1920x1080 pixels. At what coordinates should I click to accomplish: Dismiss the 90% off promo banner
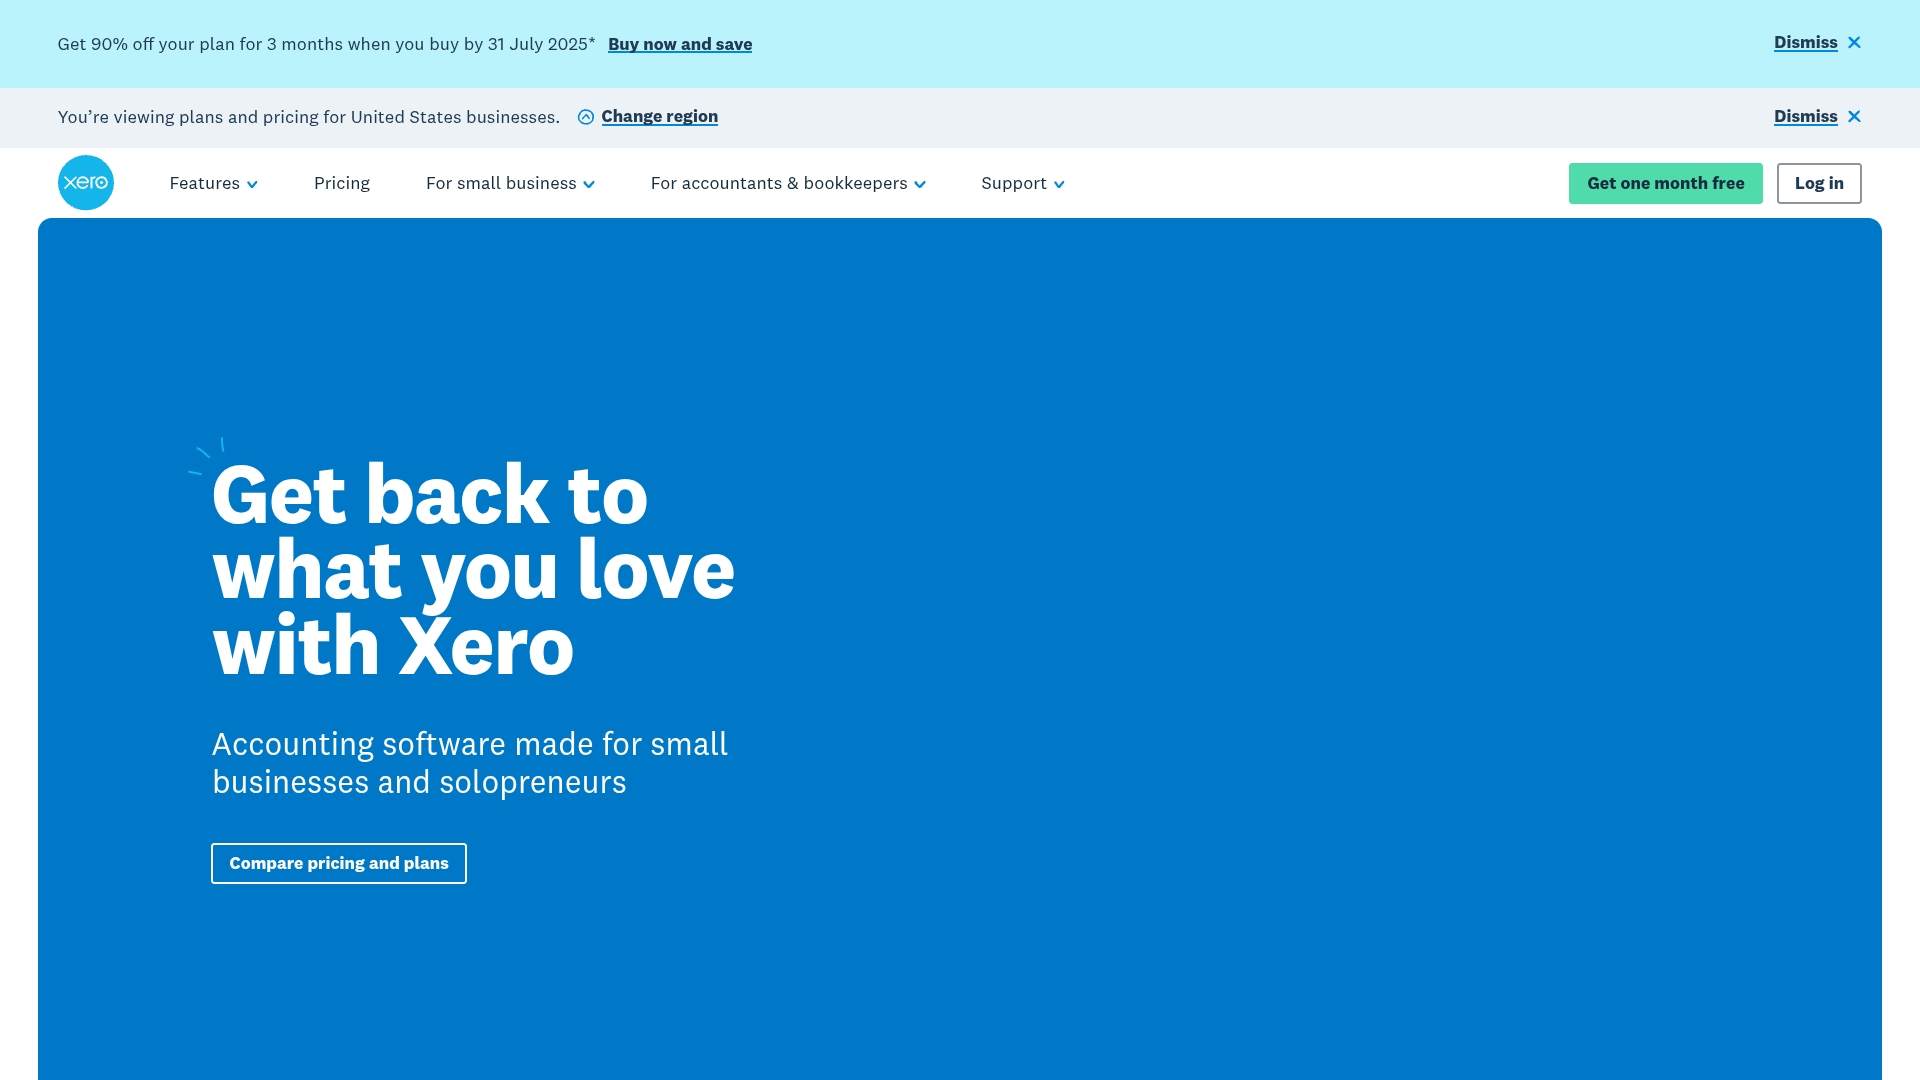[1805, 42]
